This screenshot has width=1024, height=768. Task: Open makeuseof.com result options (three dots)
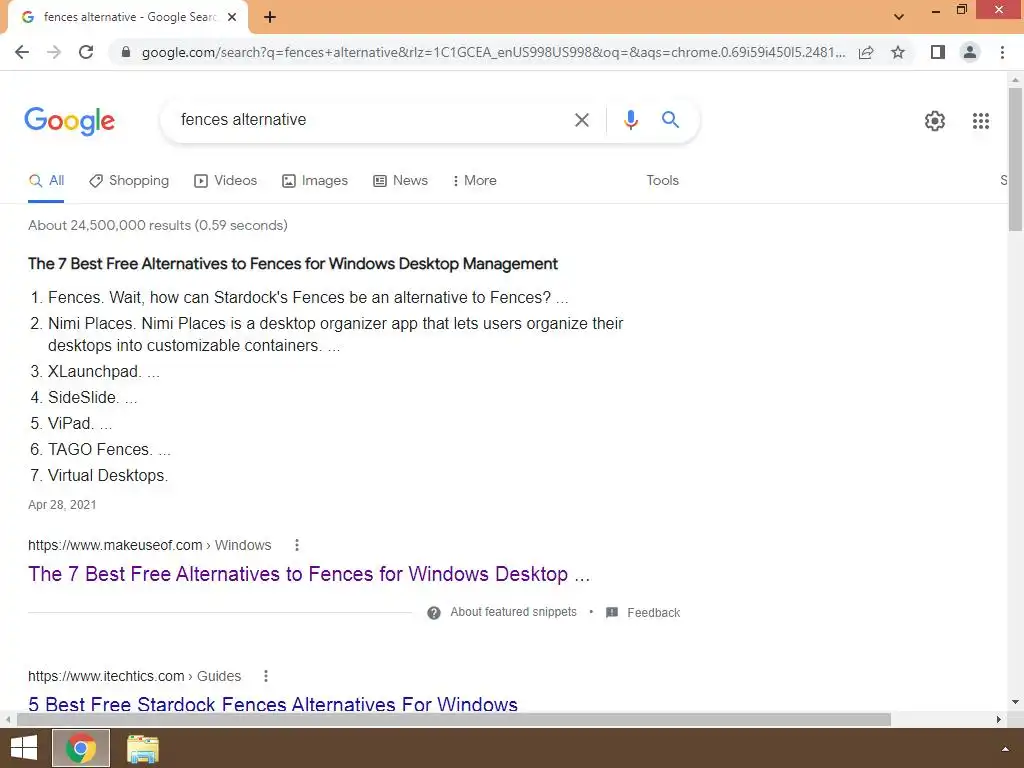point(296,545)
